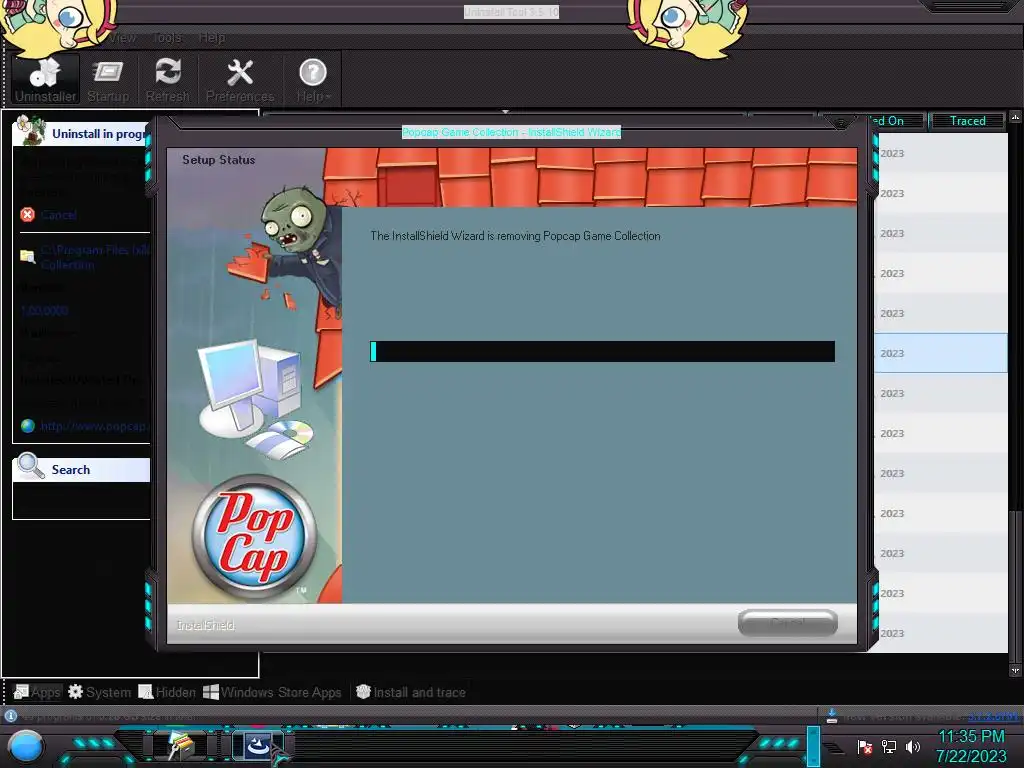Open the View menu
1024x768 pixels.
121,38
